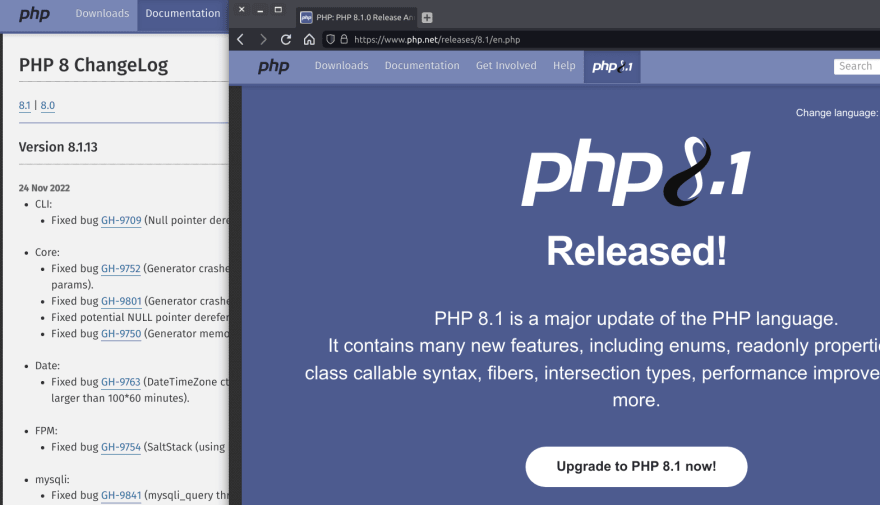Click the php logo in front window navbar

tap(273, 66)
